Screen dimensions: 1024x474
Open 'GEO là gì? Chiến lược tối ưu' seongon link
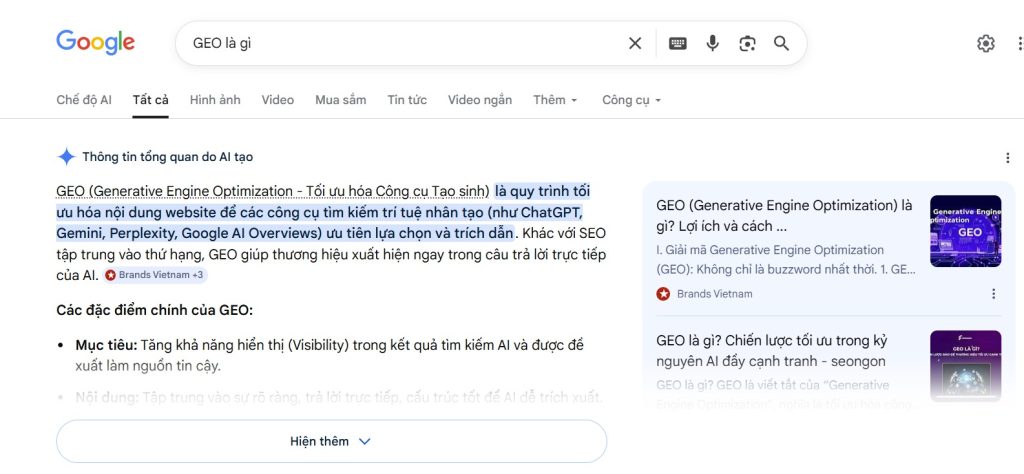tap(771, 351)
